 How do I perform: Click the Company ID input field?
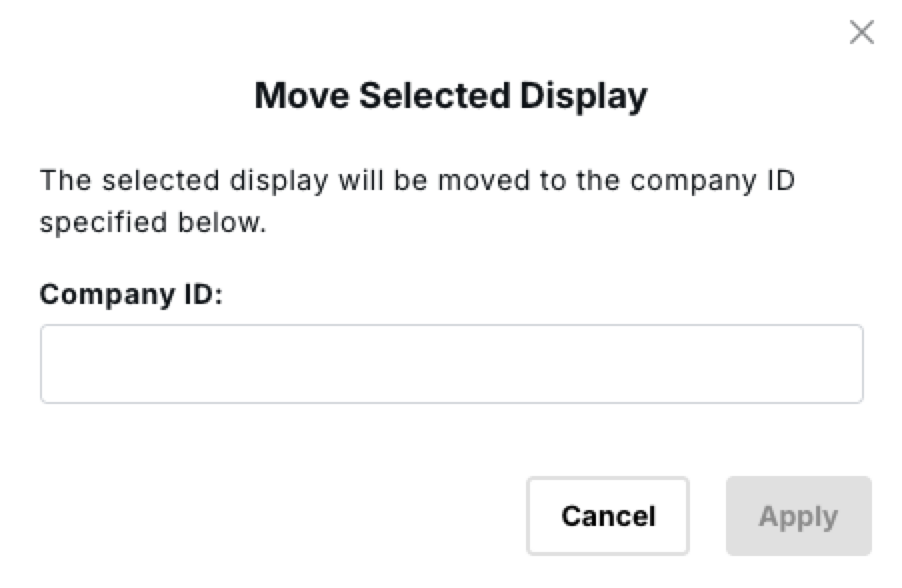pos(451,364)
